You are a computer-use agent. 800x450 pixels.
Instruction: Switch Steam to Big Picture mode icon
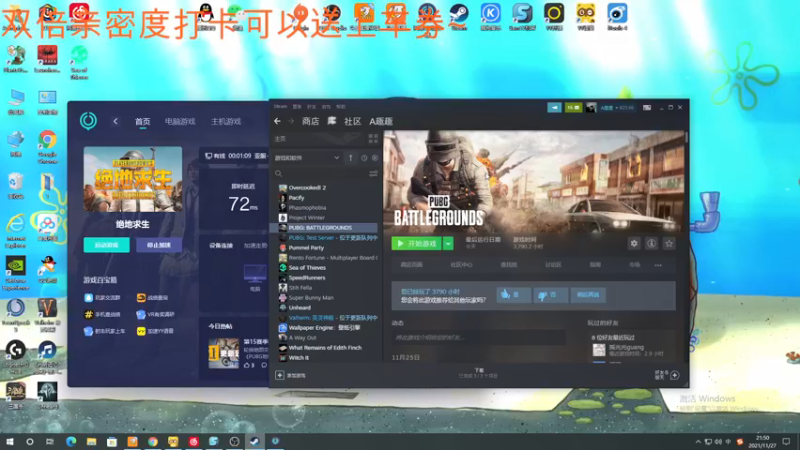click(647, 108)
